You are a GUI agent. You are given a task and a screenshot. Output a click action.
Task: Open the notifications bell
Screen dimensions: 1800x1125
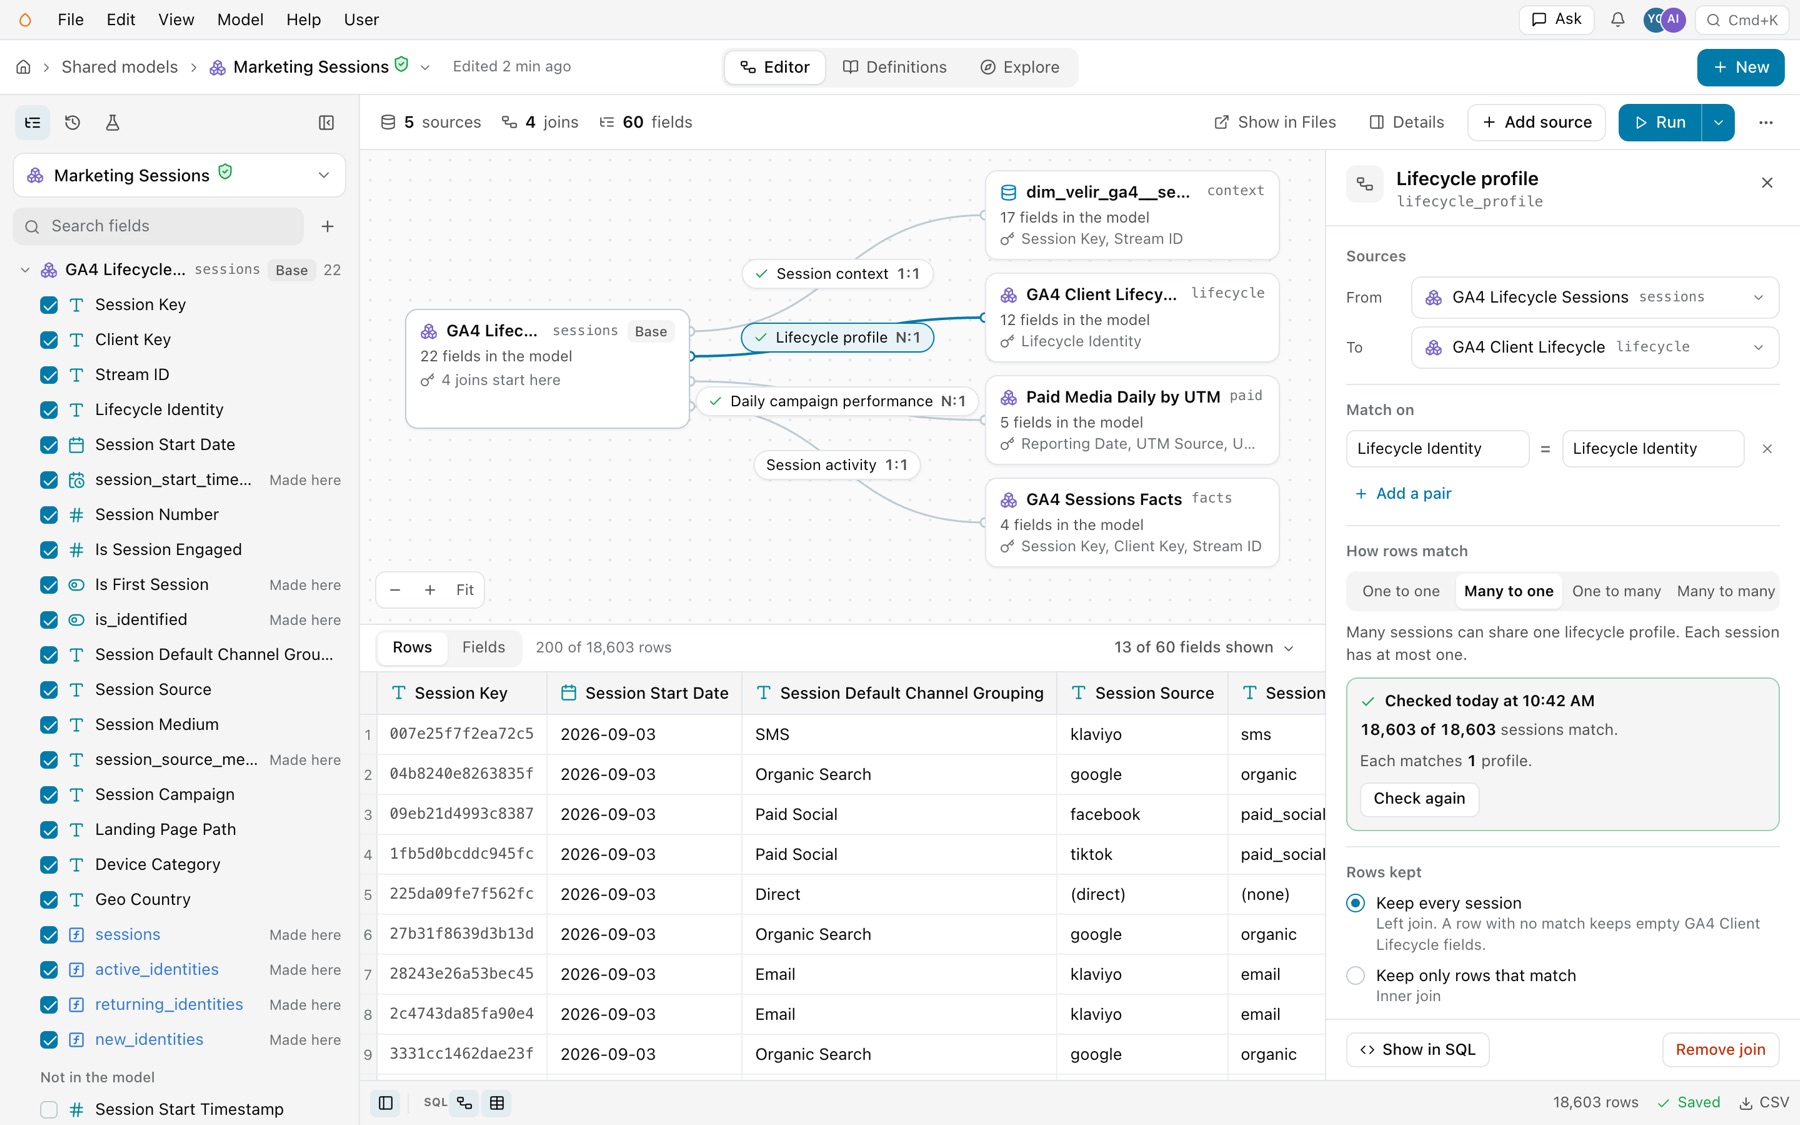1617,20
